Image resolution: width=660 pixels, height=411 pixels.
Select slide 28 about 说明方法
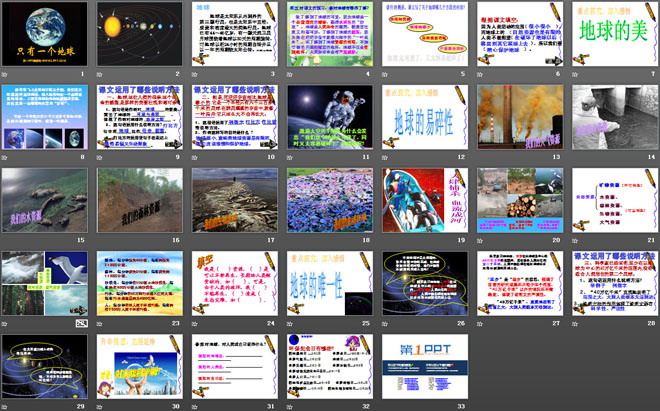(x=615, y=283)
